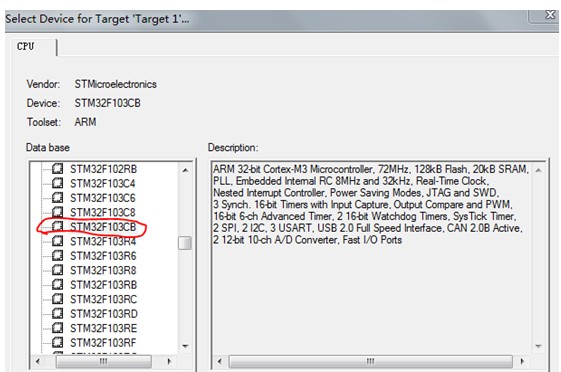Click the circled STM32F103CB chip icon

pos(58,226)
